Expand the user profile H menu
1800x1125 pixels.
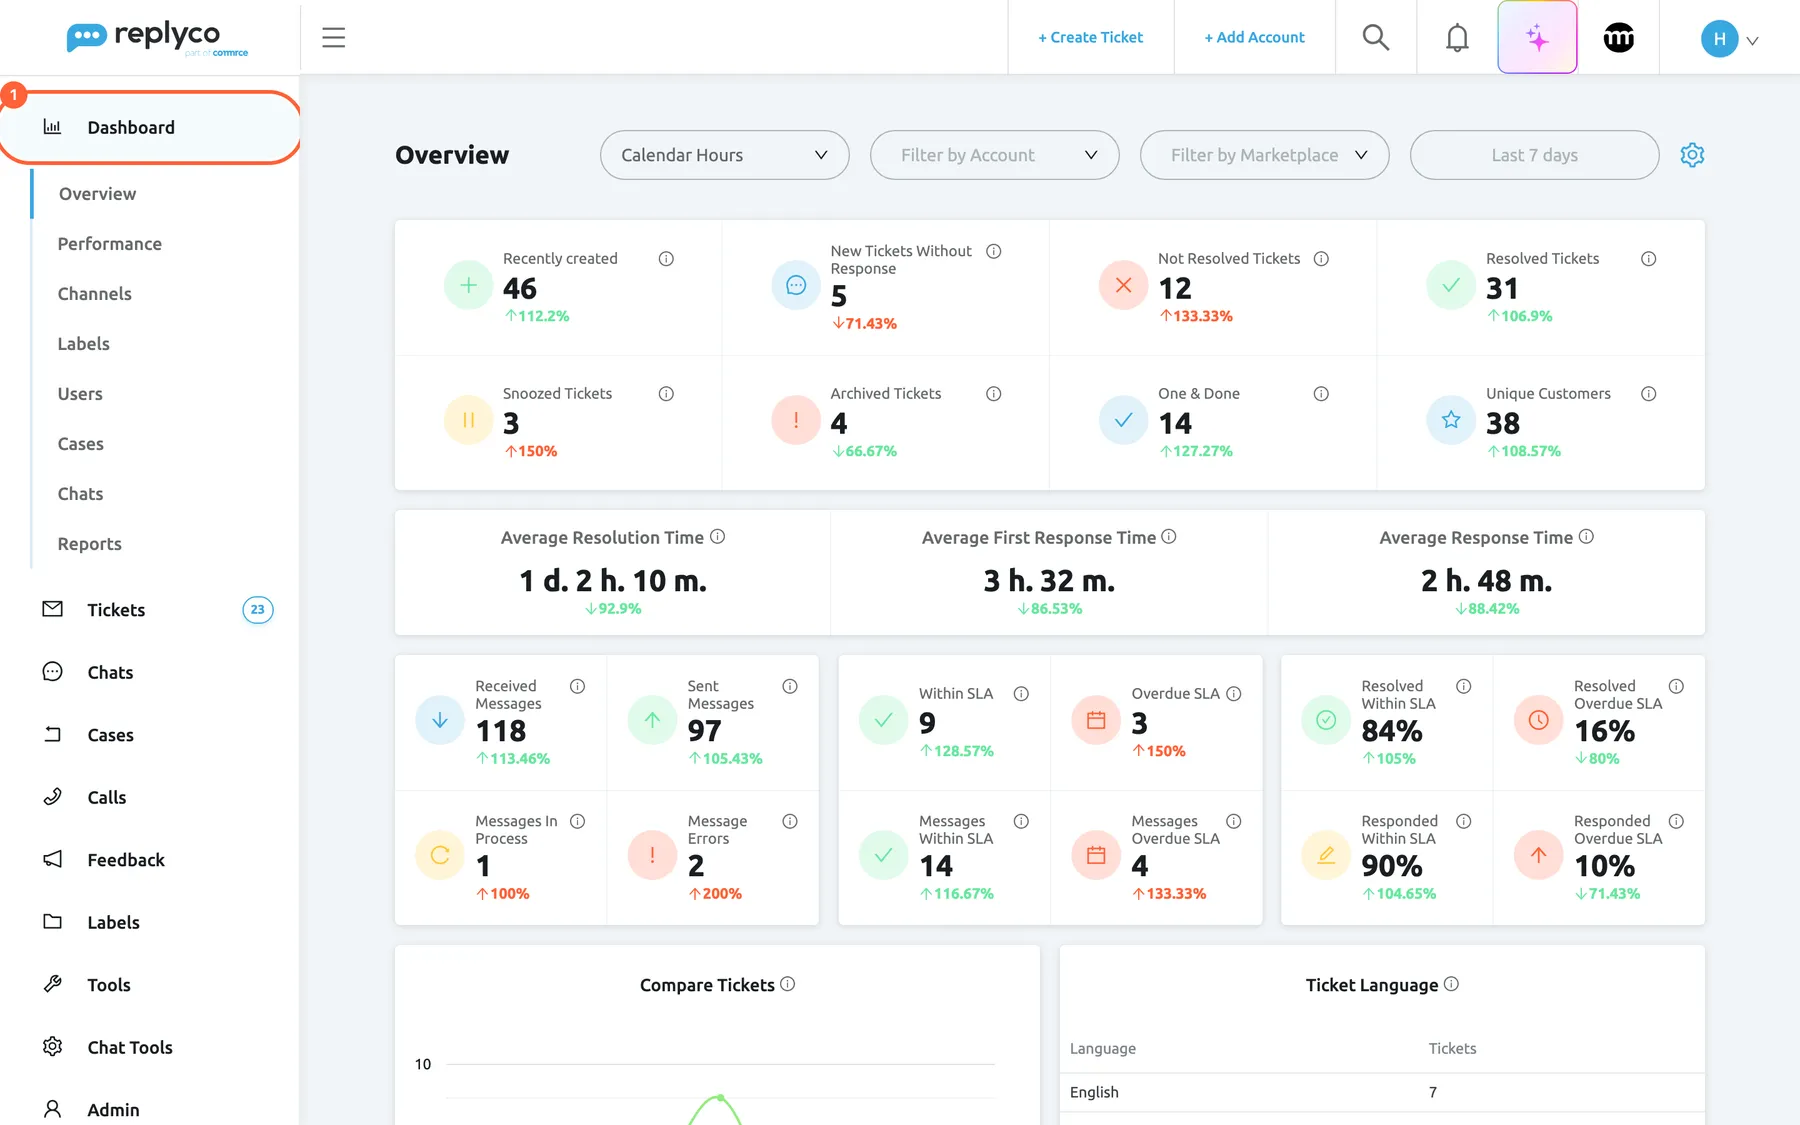[x=1729, y=39]
